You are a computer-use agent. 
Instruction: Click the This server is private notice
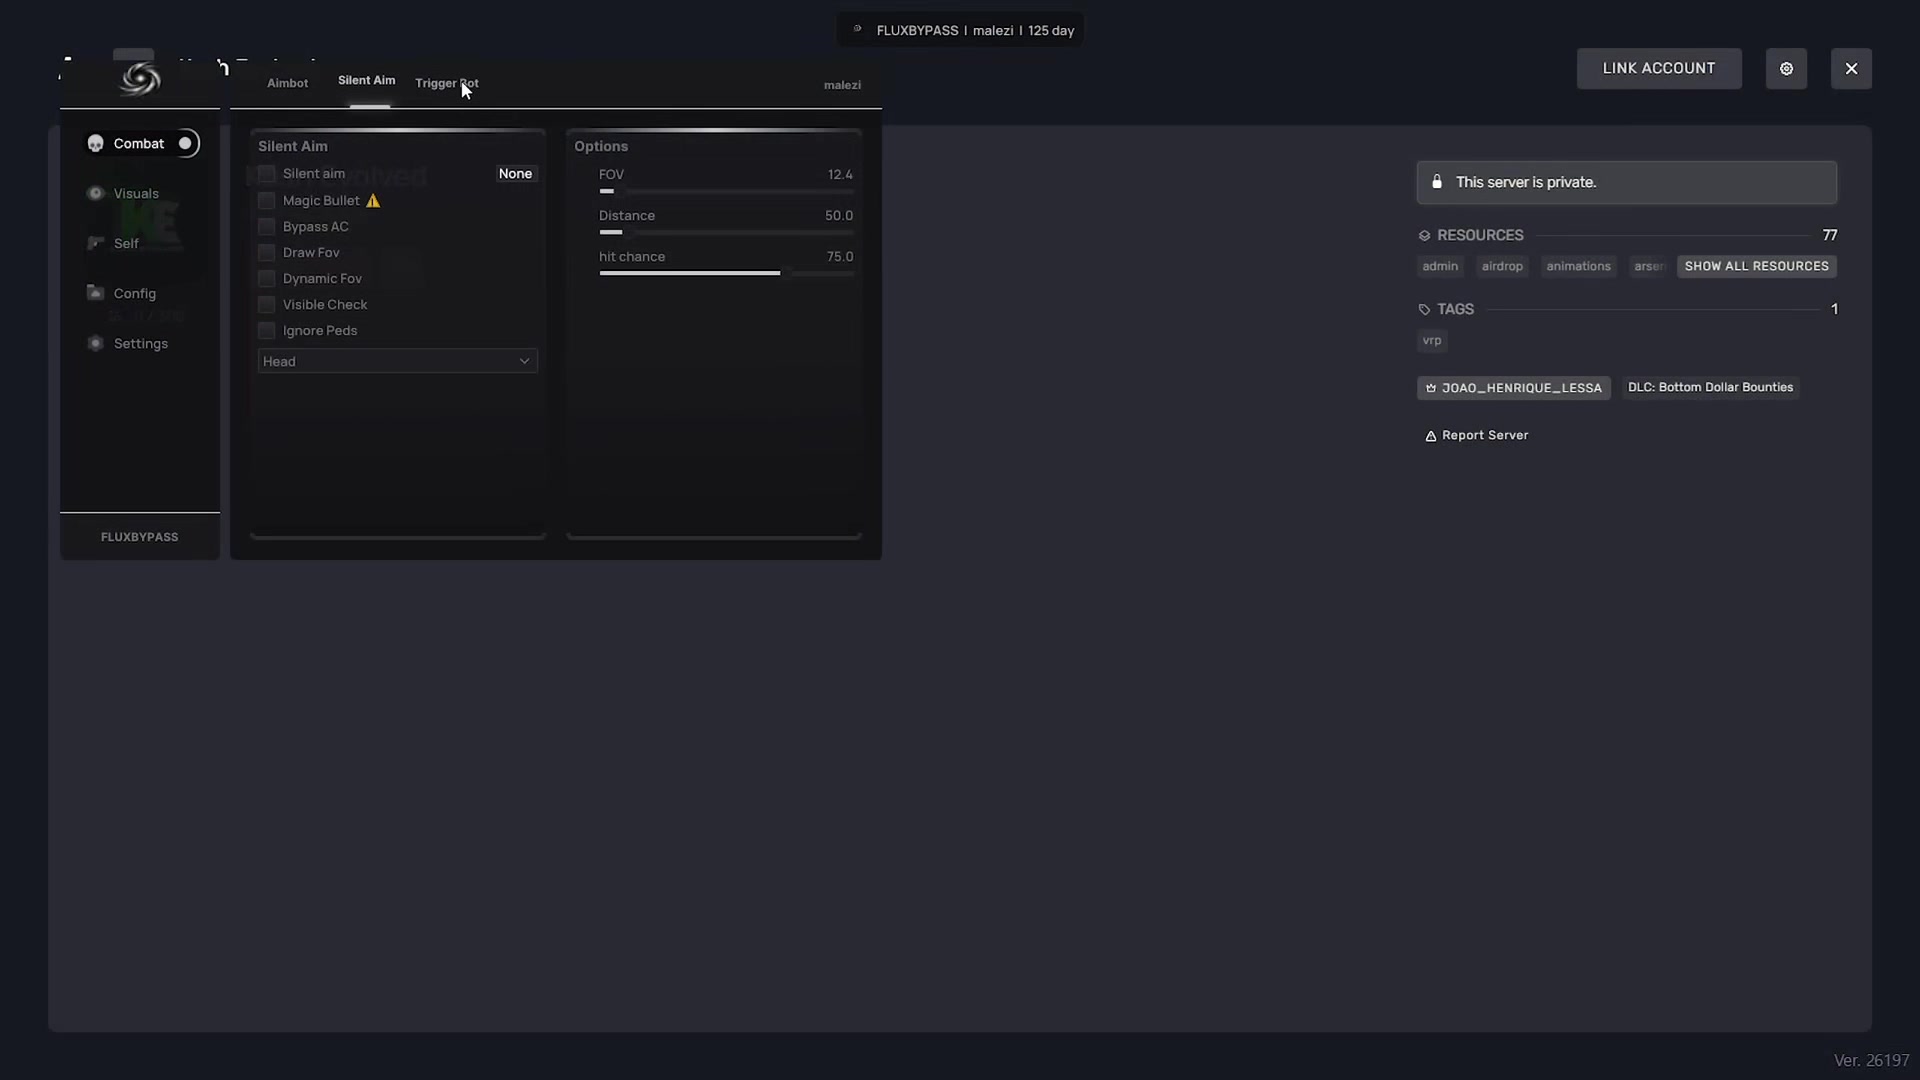[1627, 183]
